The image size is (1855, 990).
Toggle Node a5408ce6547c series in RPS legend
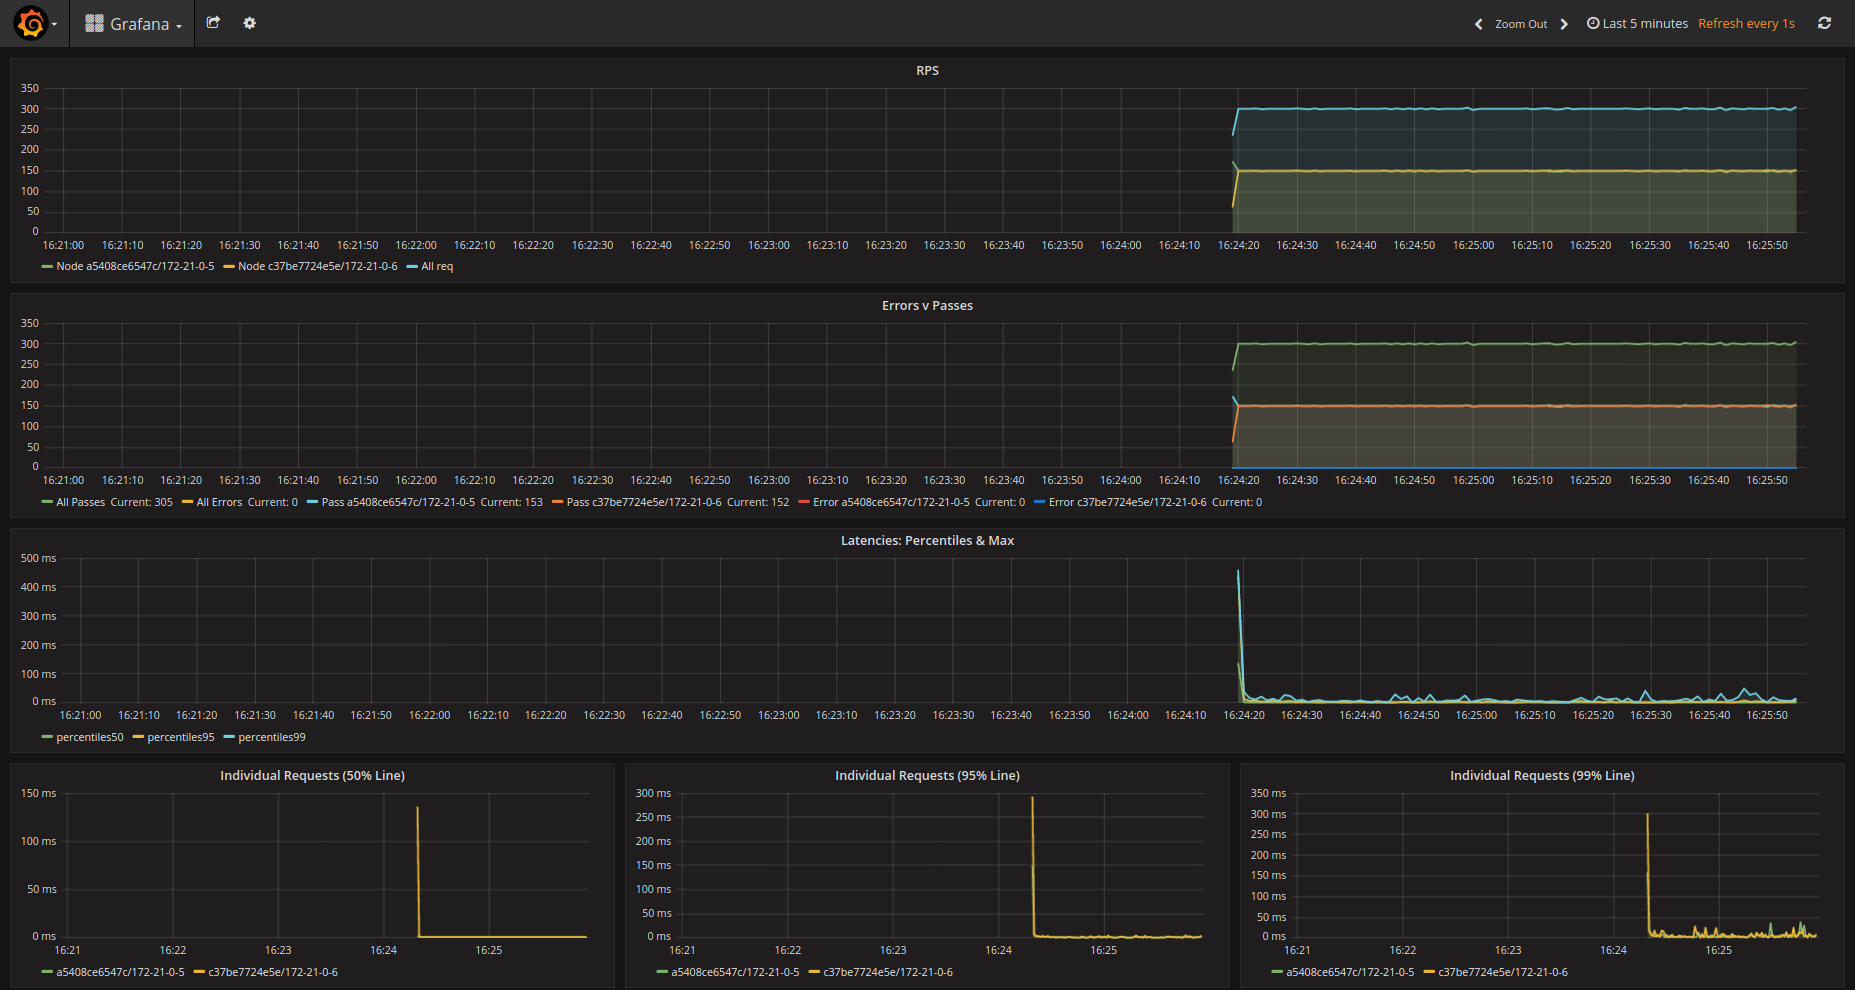coord(135,267)
